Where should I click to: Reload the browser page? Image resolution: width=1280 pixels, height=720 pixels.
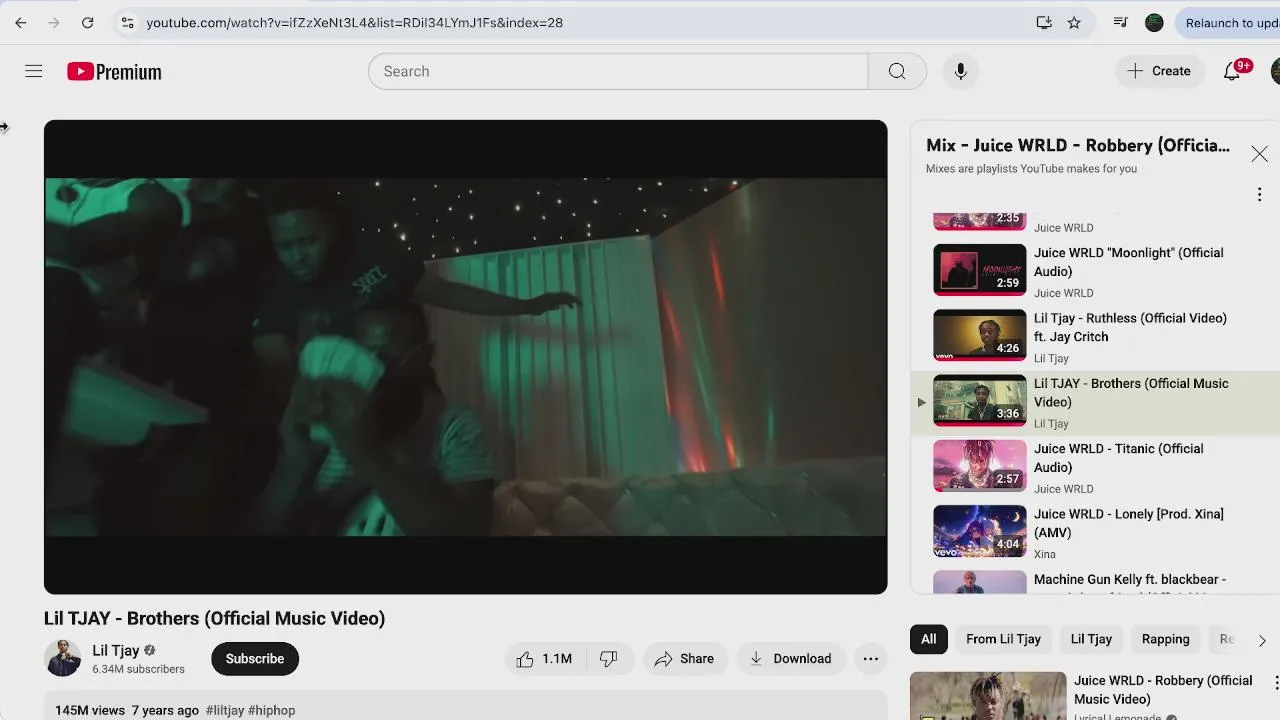(87, 22)
